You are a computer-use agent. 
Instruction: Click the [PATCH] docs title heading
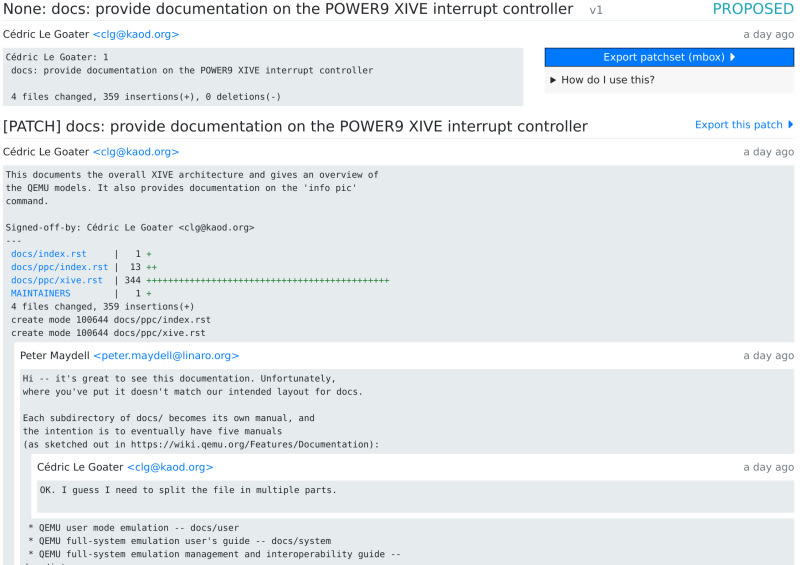[x=295, y=126]
